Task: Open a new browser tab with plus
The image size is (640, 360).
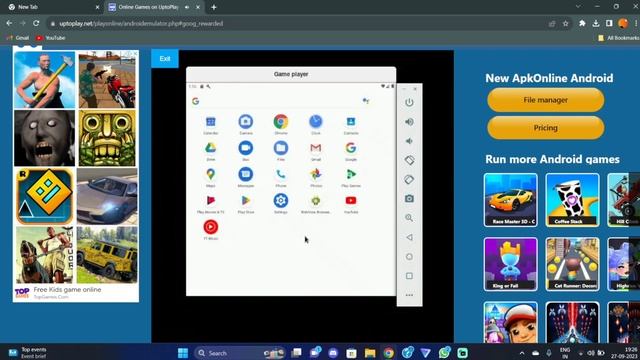Action: point(213,7)
